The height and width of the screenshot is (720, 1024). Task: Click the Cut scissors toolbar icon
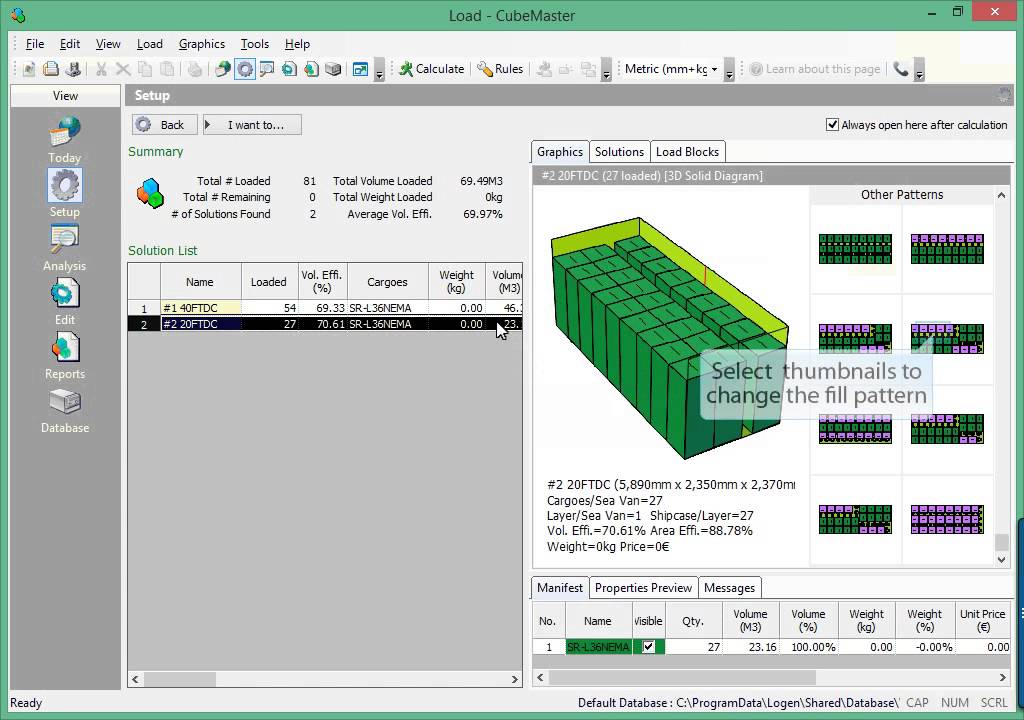[x=101, y=69]
